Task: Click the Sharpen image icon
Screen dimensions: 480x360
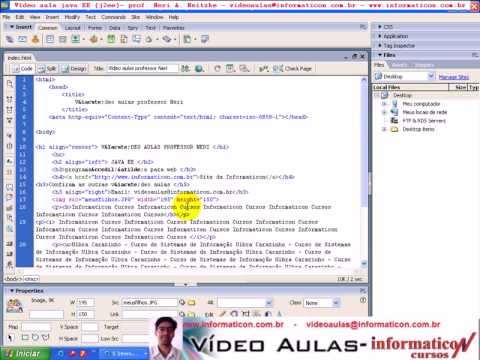Action: click(279, 314)
